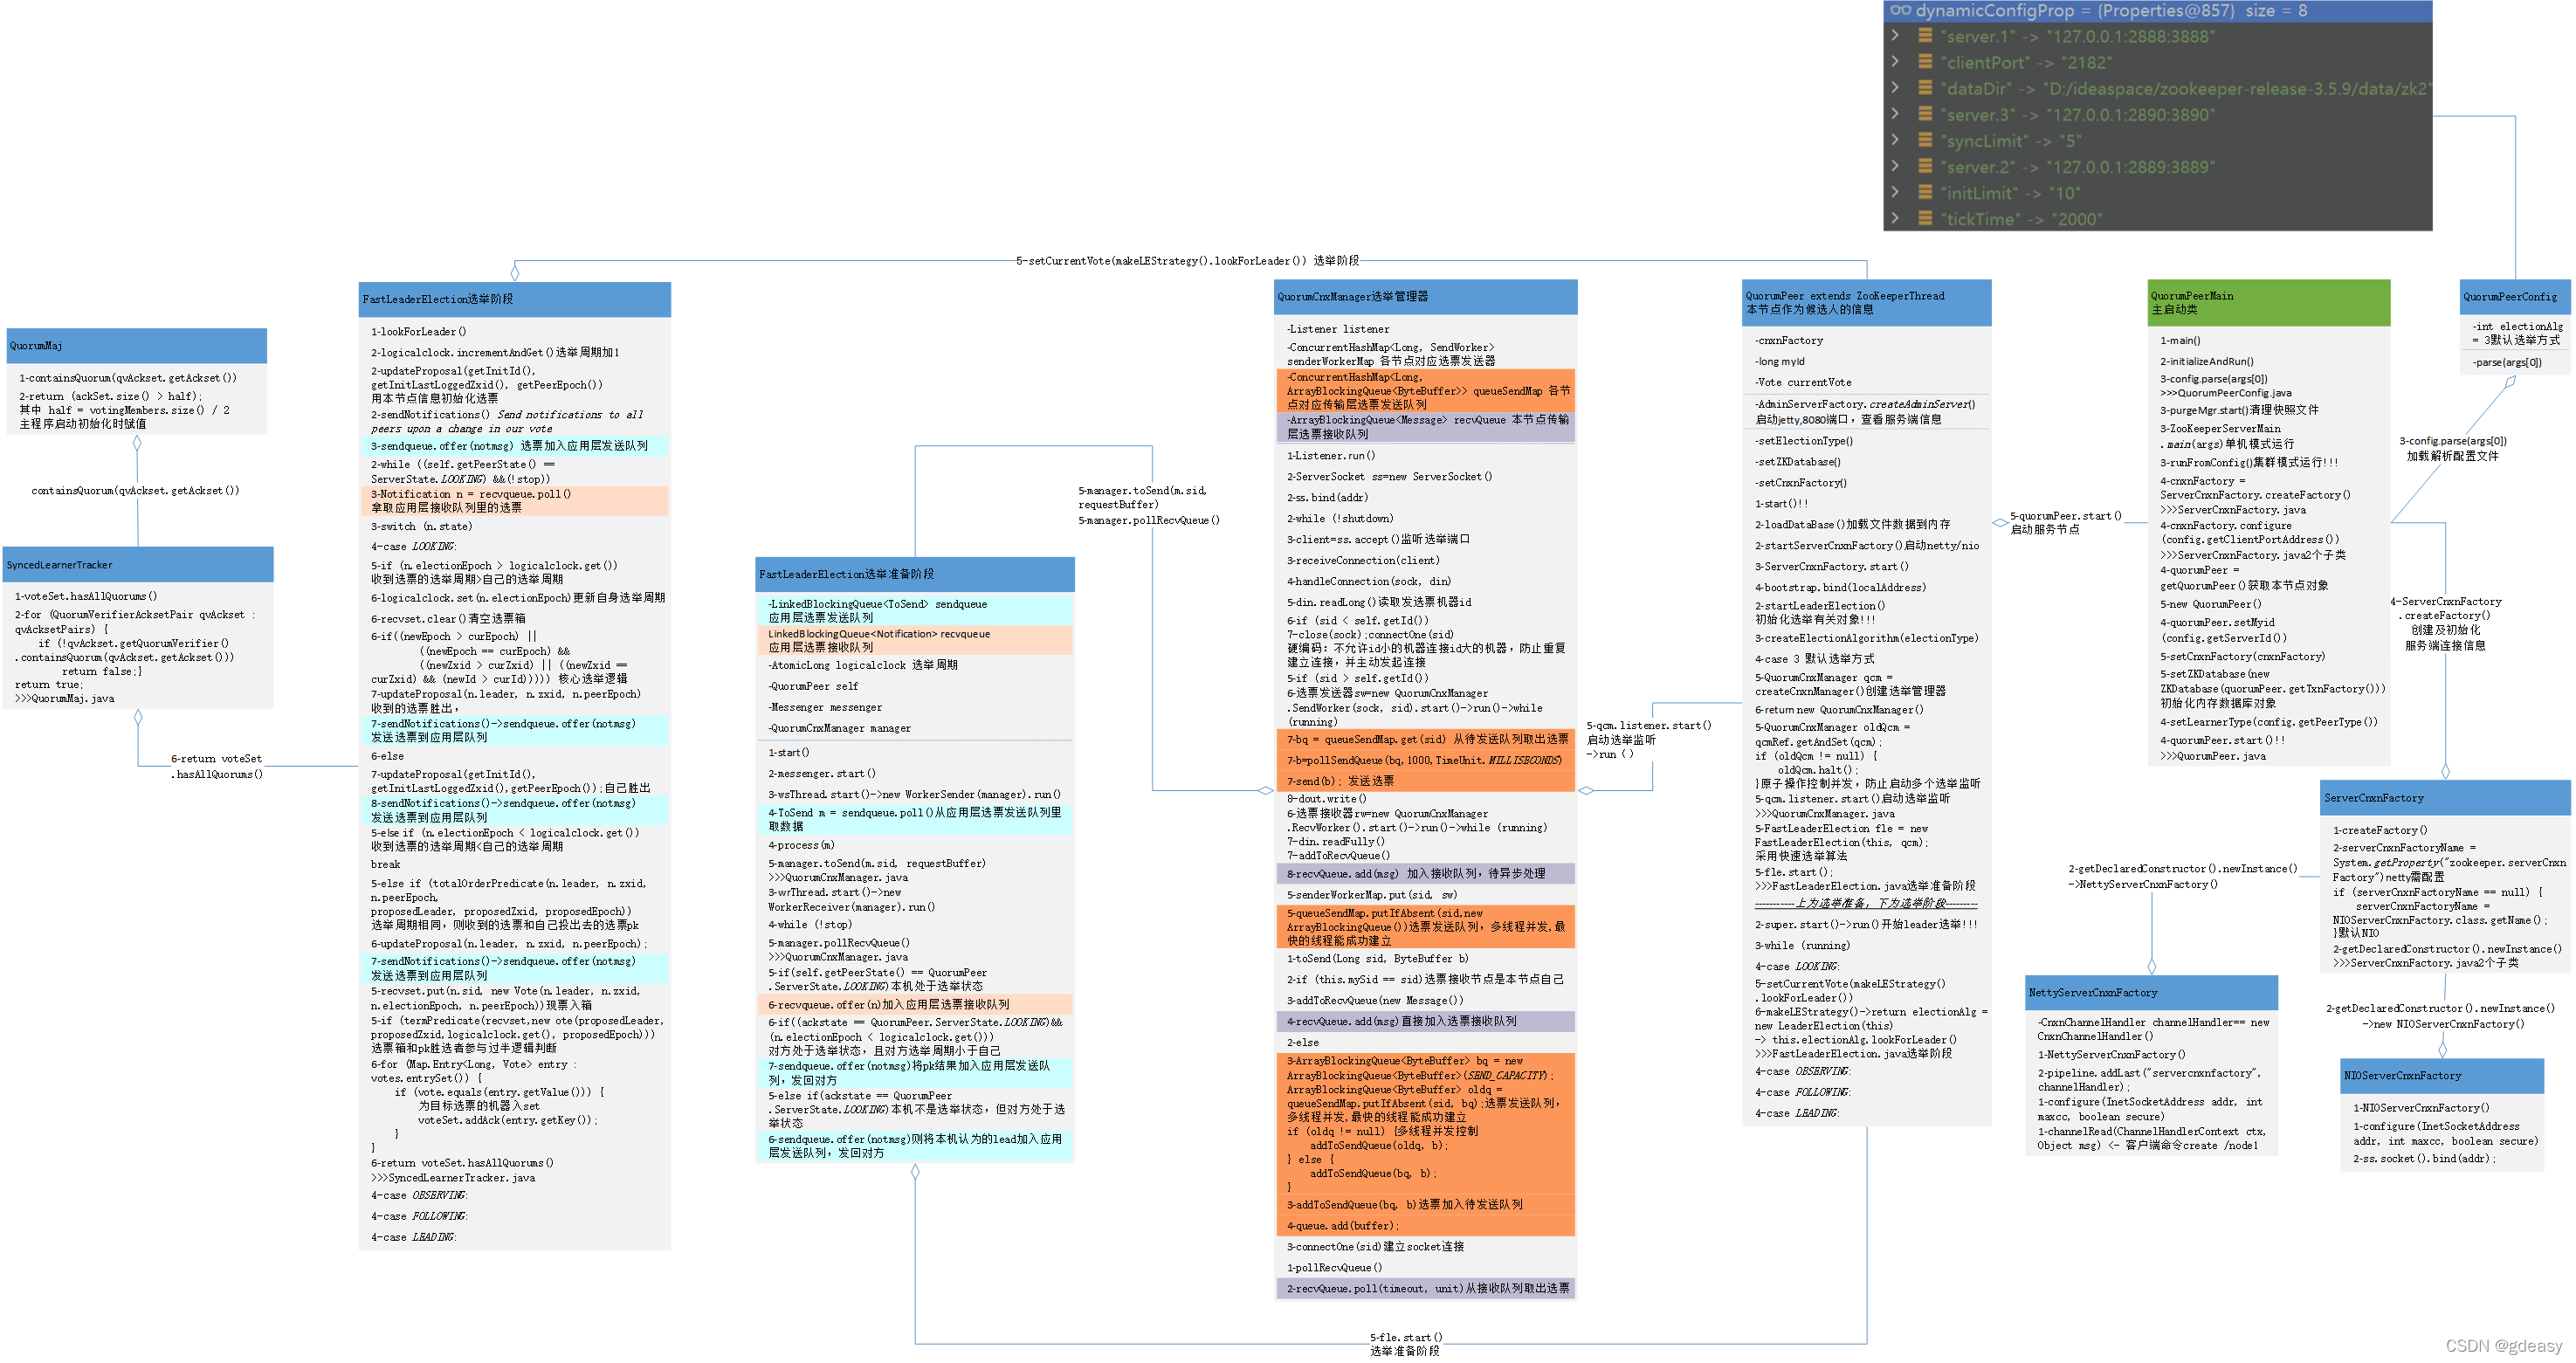Select the "syncLimit" -> "5" text
2576x1363 pixels.
2011,141
